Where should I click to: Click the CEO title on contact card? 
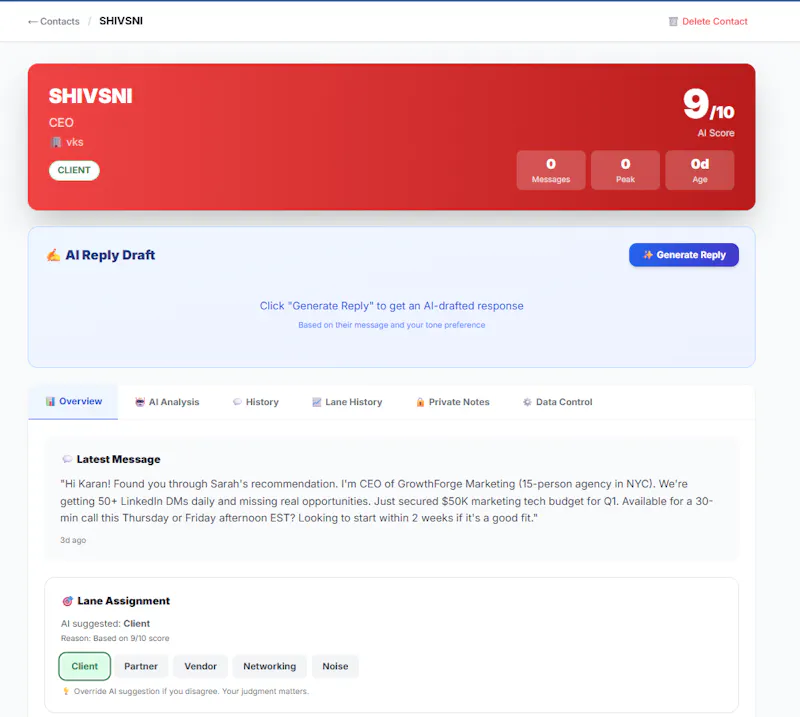pos(61,122)
